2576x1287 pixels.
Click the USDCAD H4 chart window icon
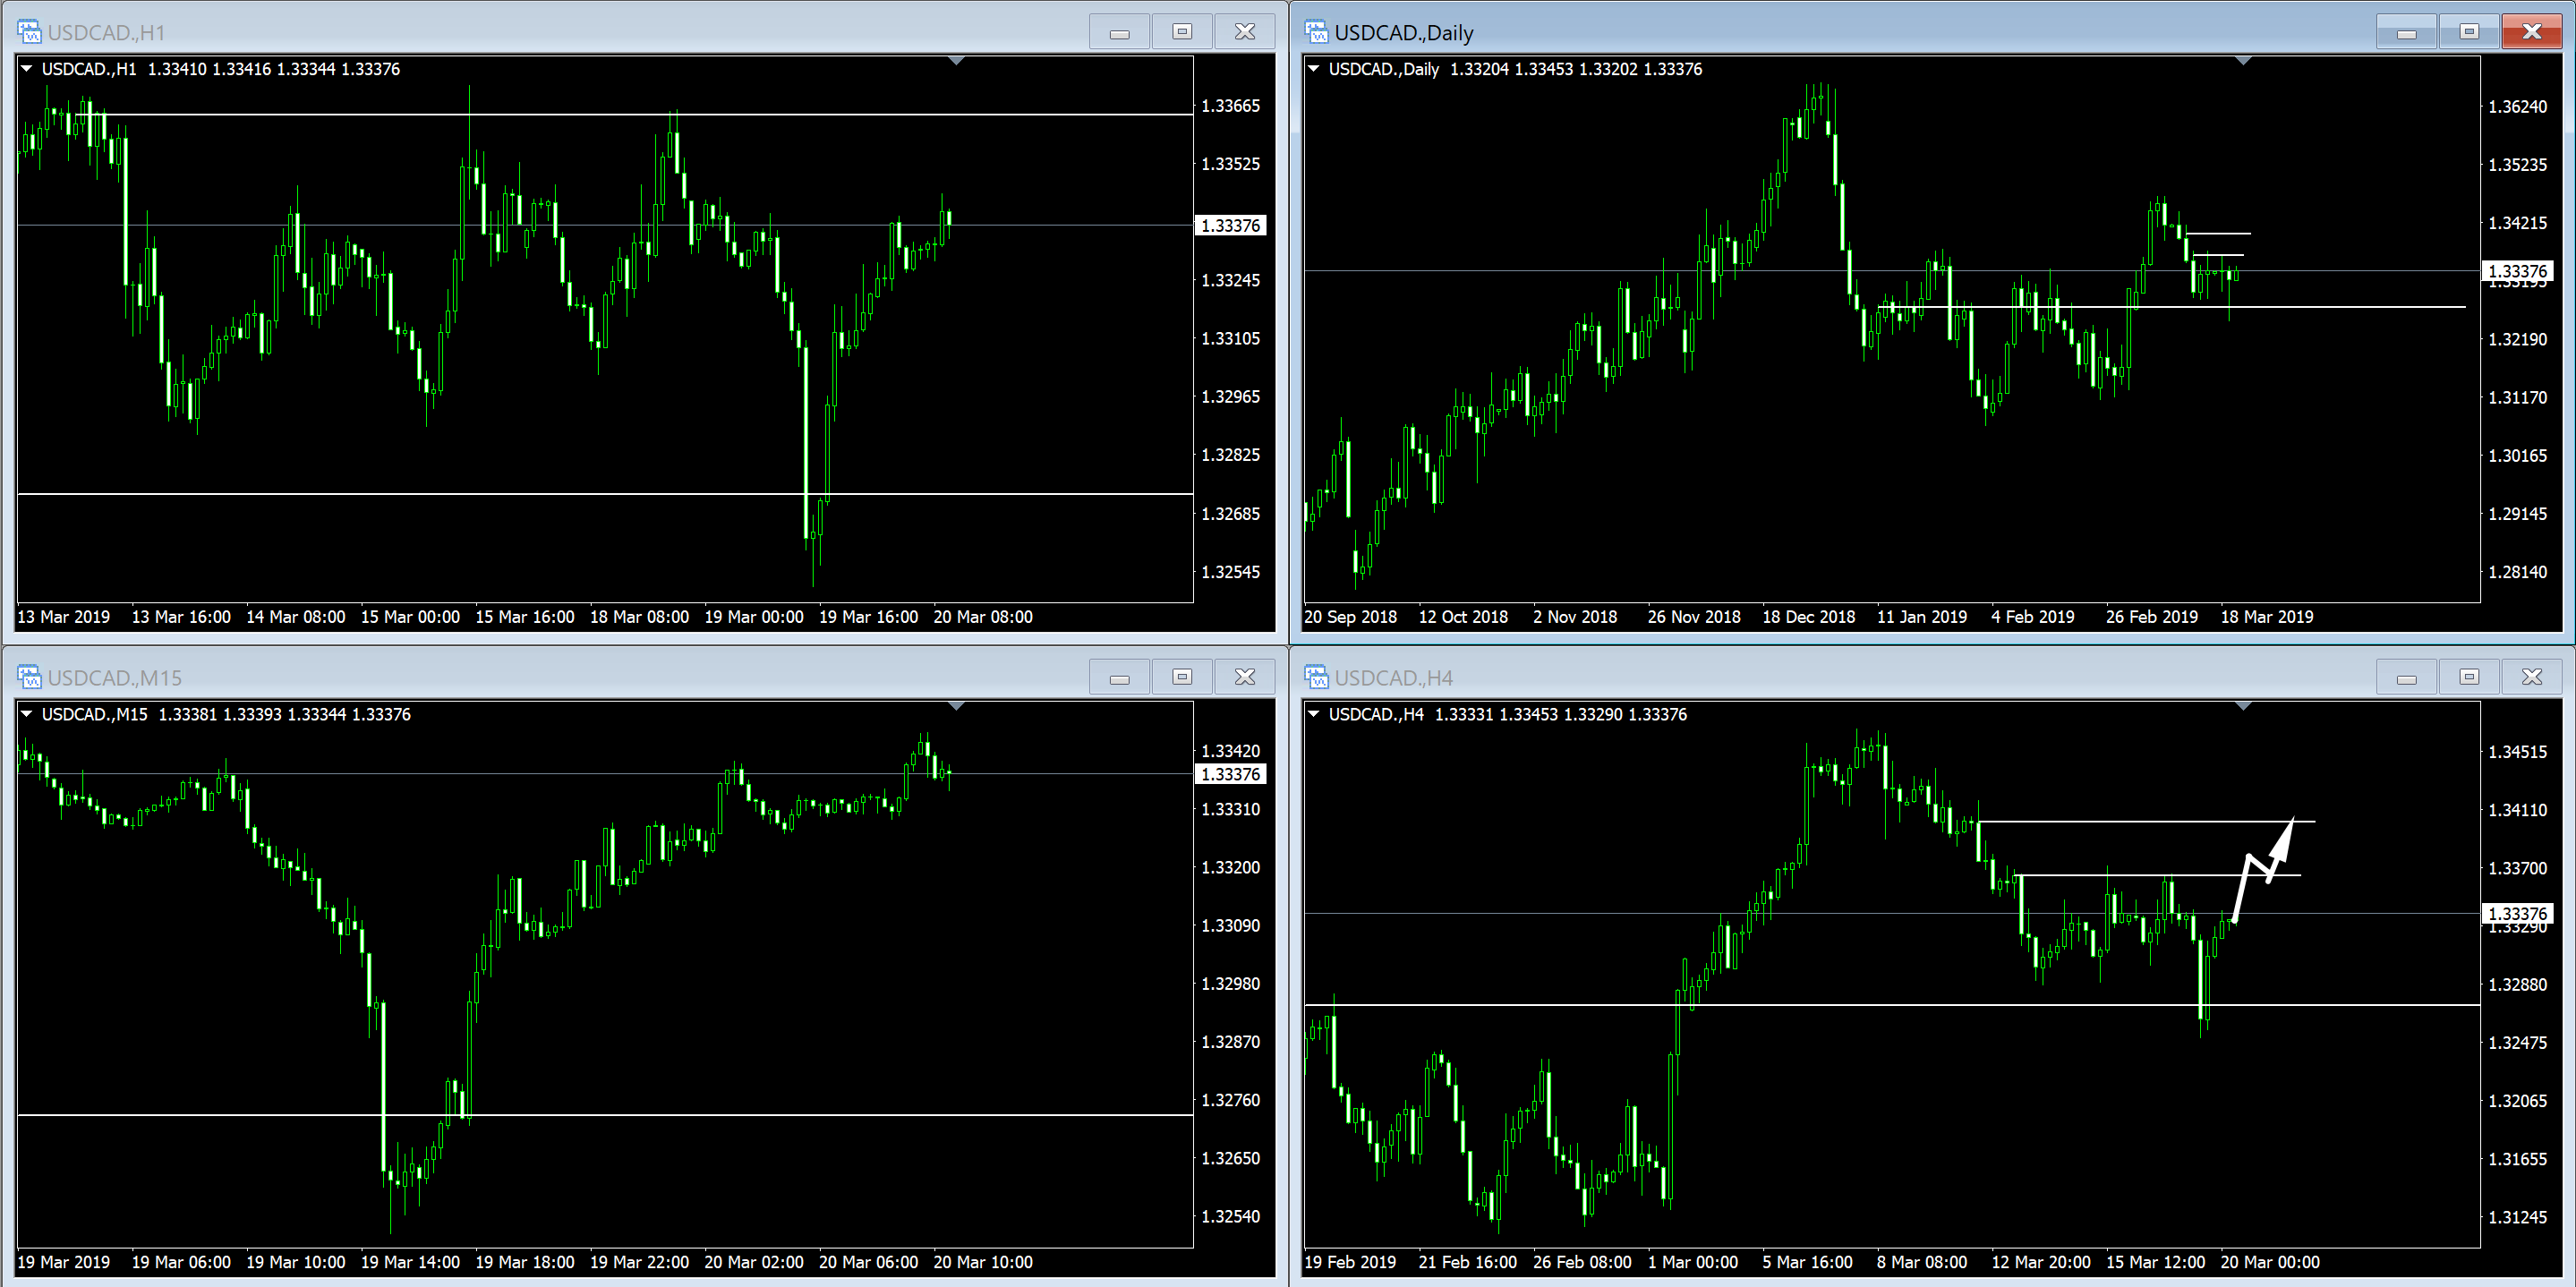tap(1316, 677)
